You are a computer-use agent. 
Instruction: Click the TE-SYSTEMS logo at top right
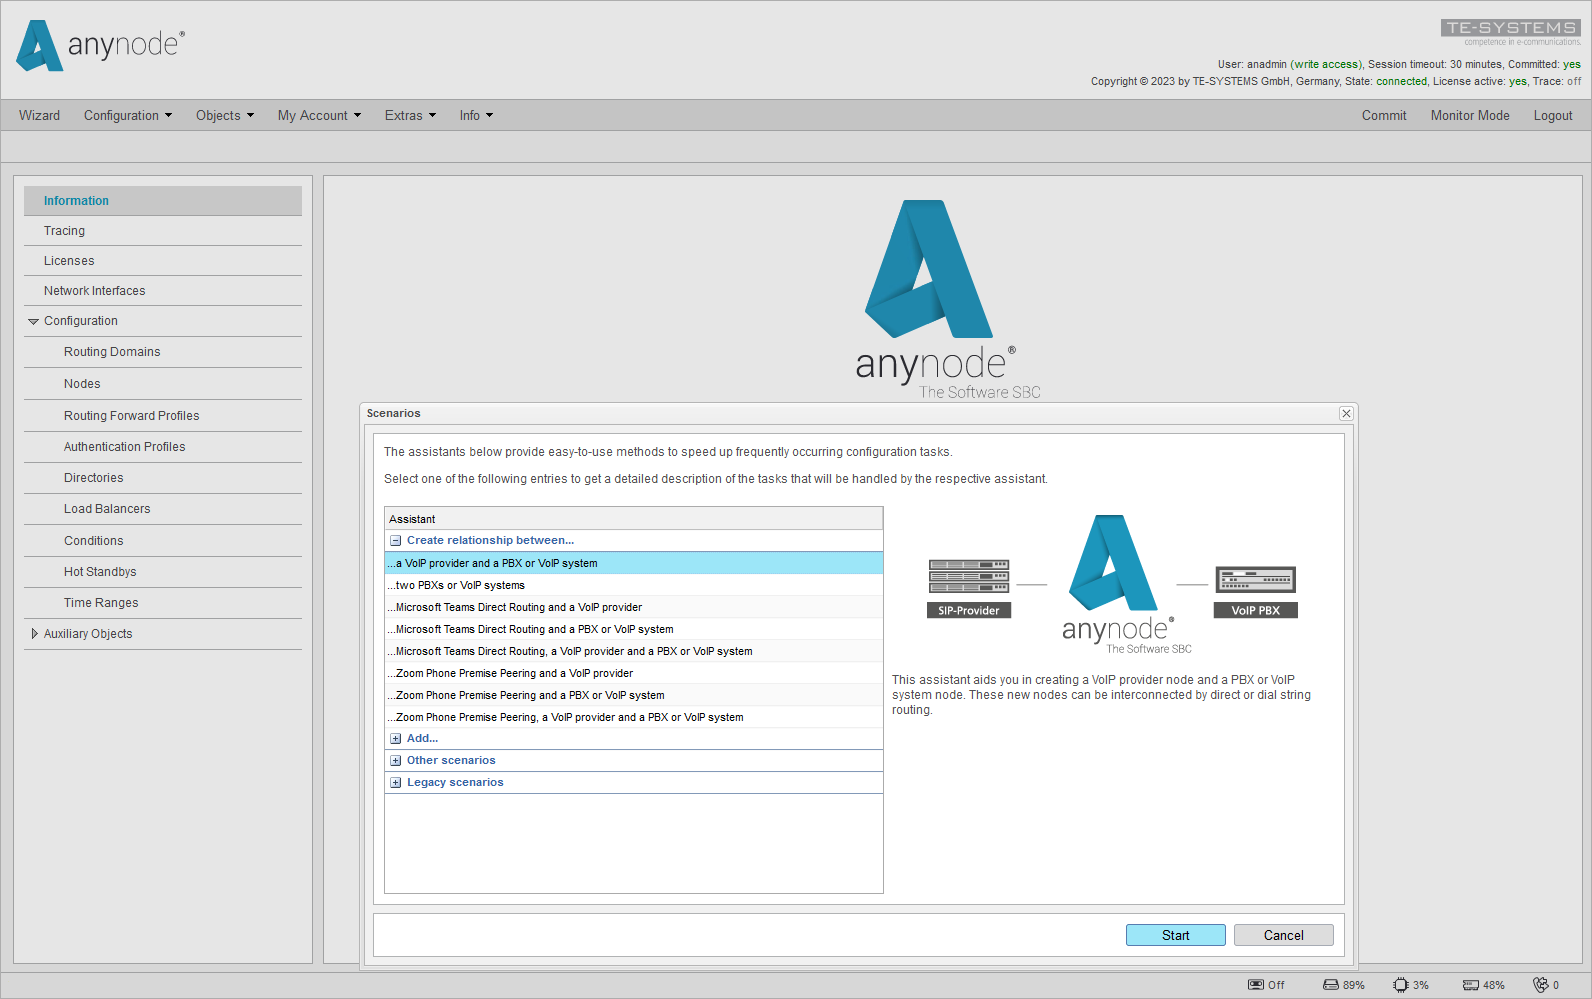tap(1511, 32)
